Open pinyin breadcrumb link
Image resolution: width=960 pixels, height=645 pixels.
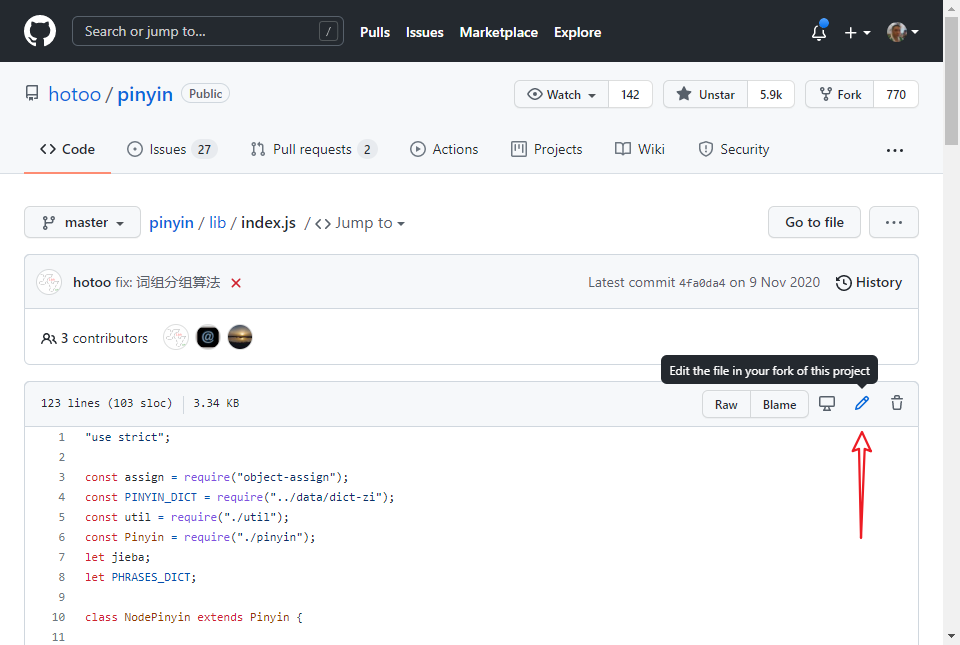tap(171, 223)
